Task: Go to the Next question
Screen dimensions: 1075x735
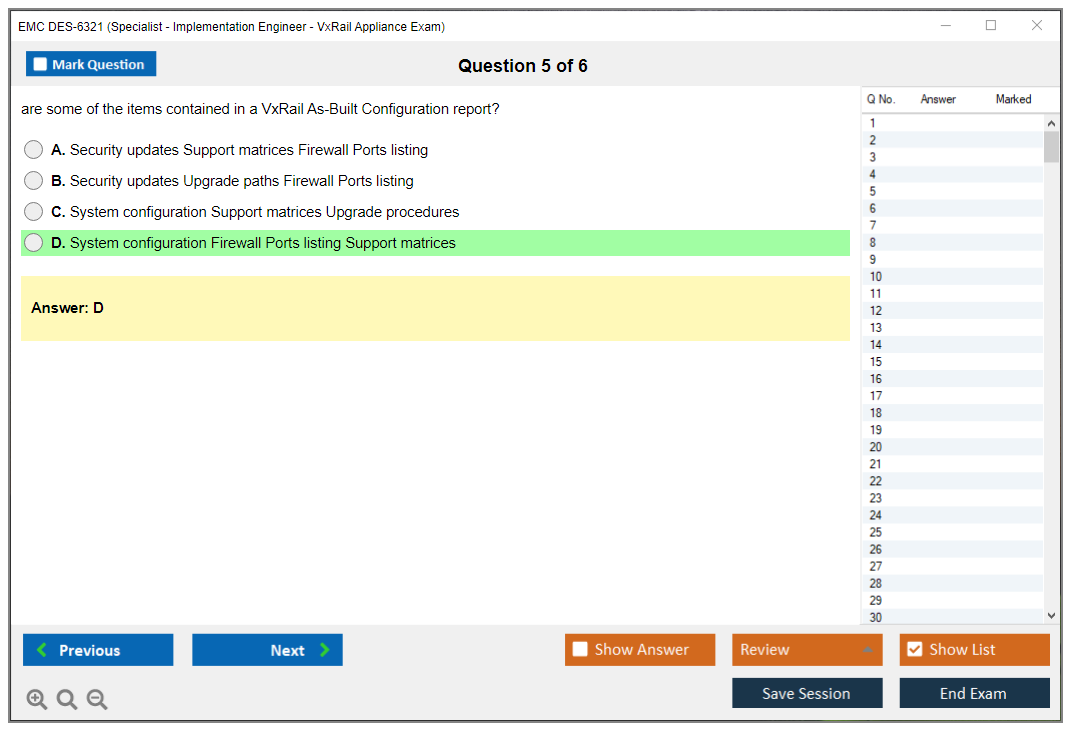Action: pyautogui.click(x=267, y=650)
